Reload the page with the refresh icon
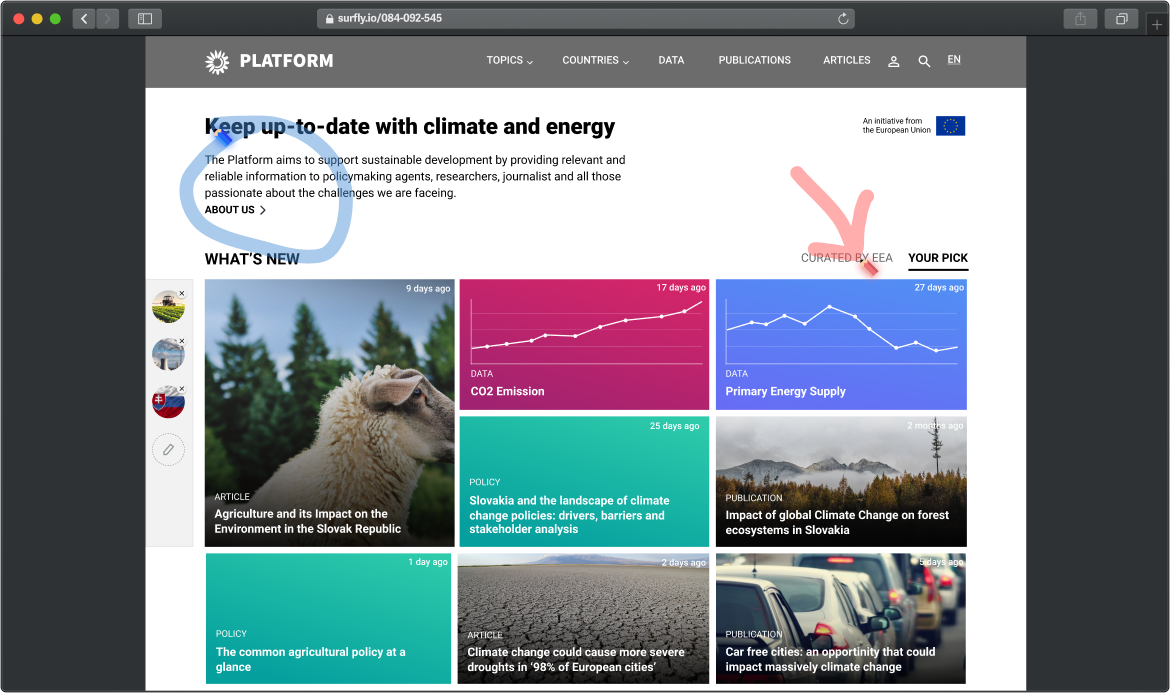The image size is (1170, 693). coord(843,18)
